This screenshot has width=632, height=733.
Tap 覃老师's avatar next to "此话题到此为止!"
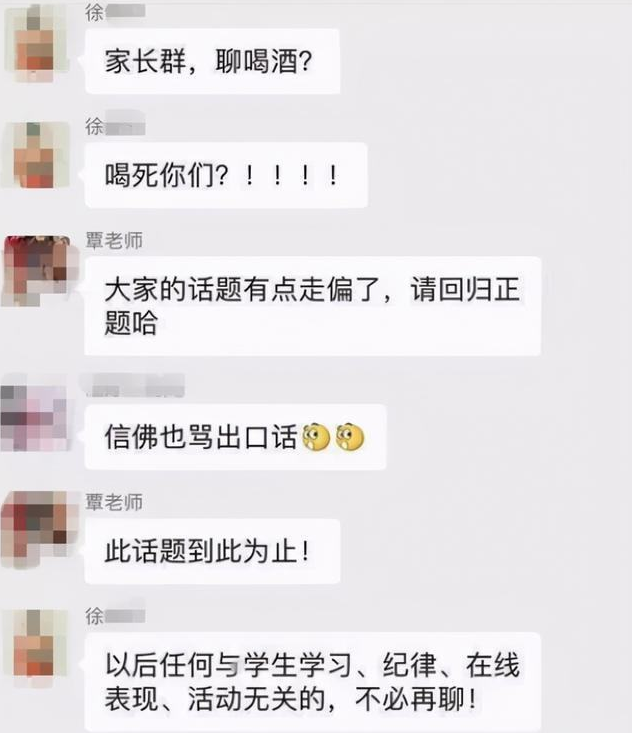[x=37, y=528]
